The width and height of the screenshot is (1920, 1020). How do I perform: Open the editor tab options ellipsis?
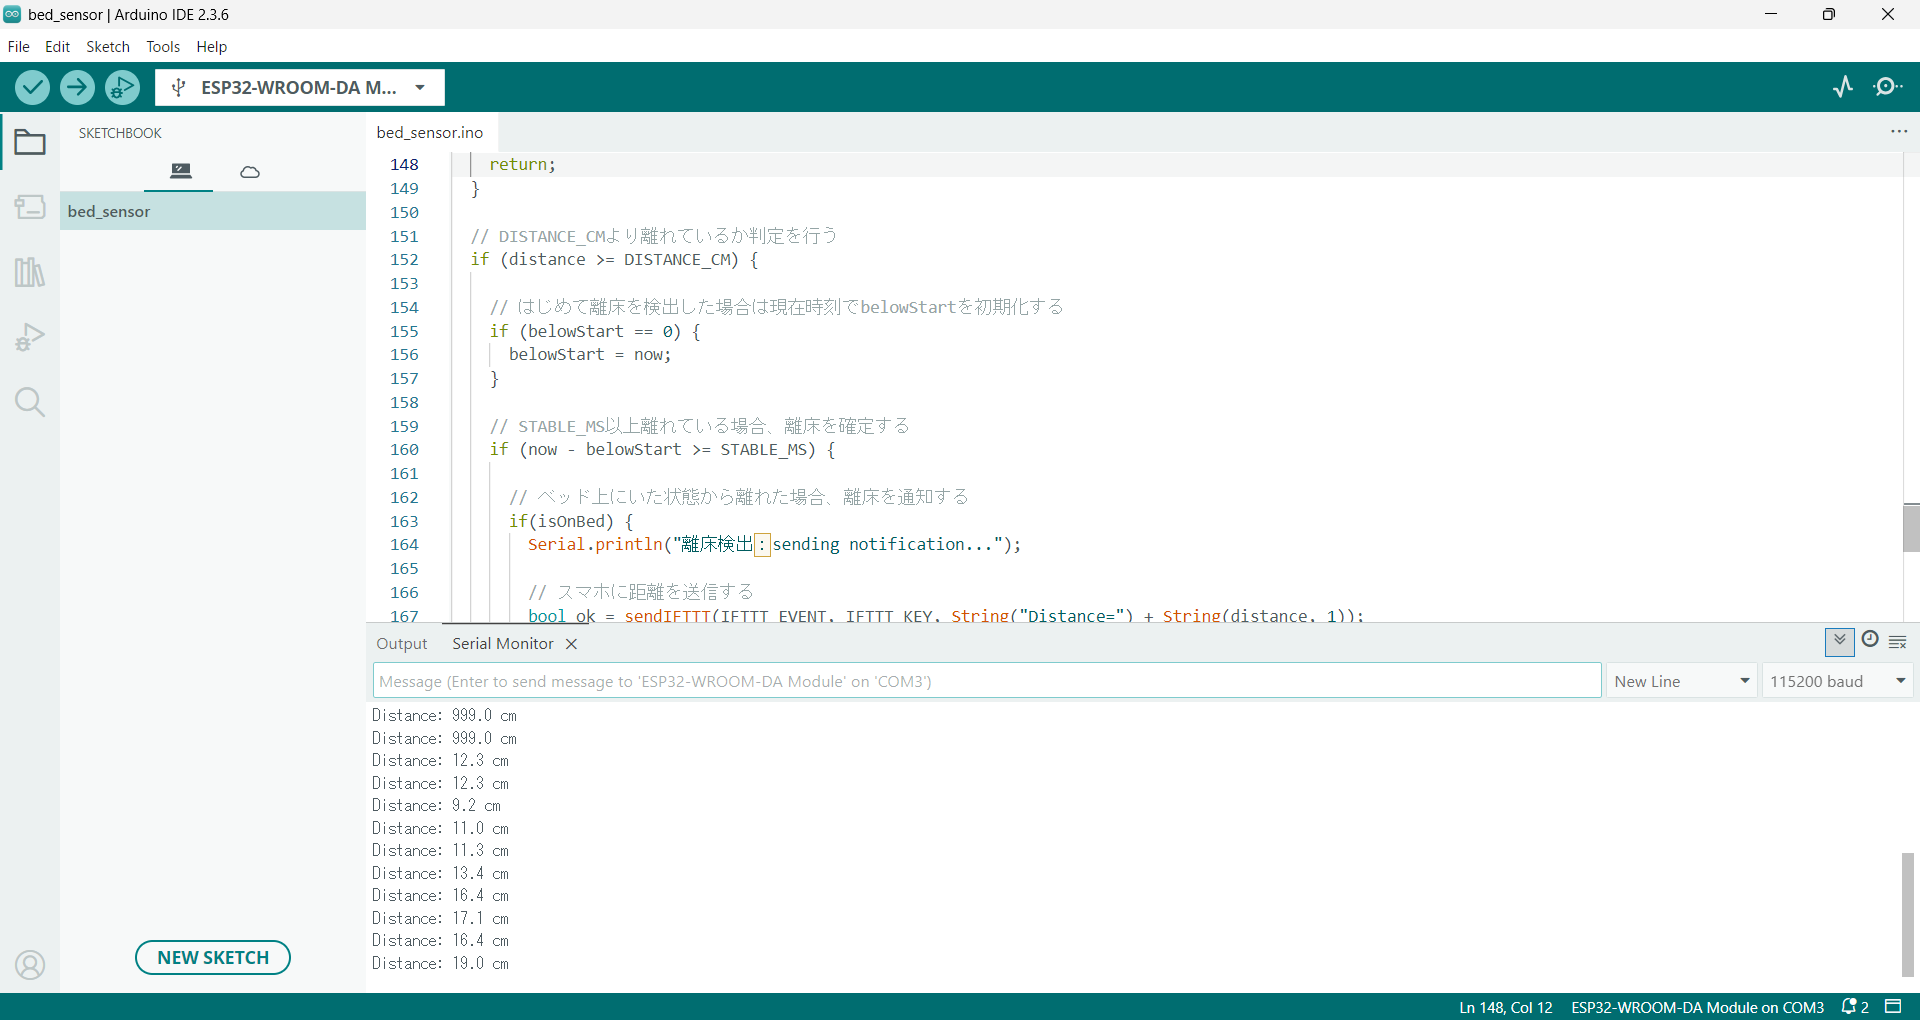(1899, 132)
